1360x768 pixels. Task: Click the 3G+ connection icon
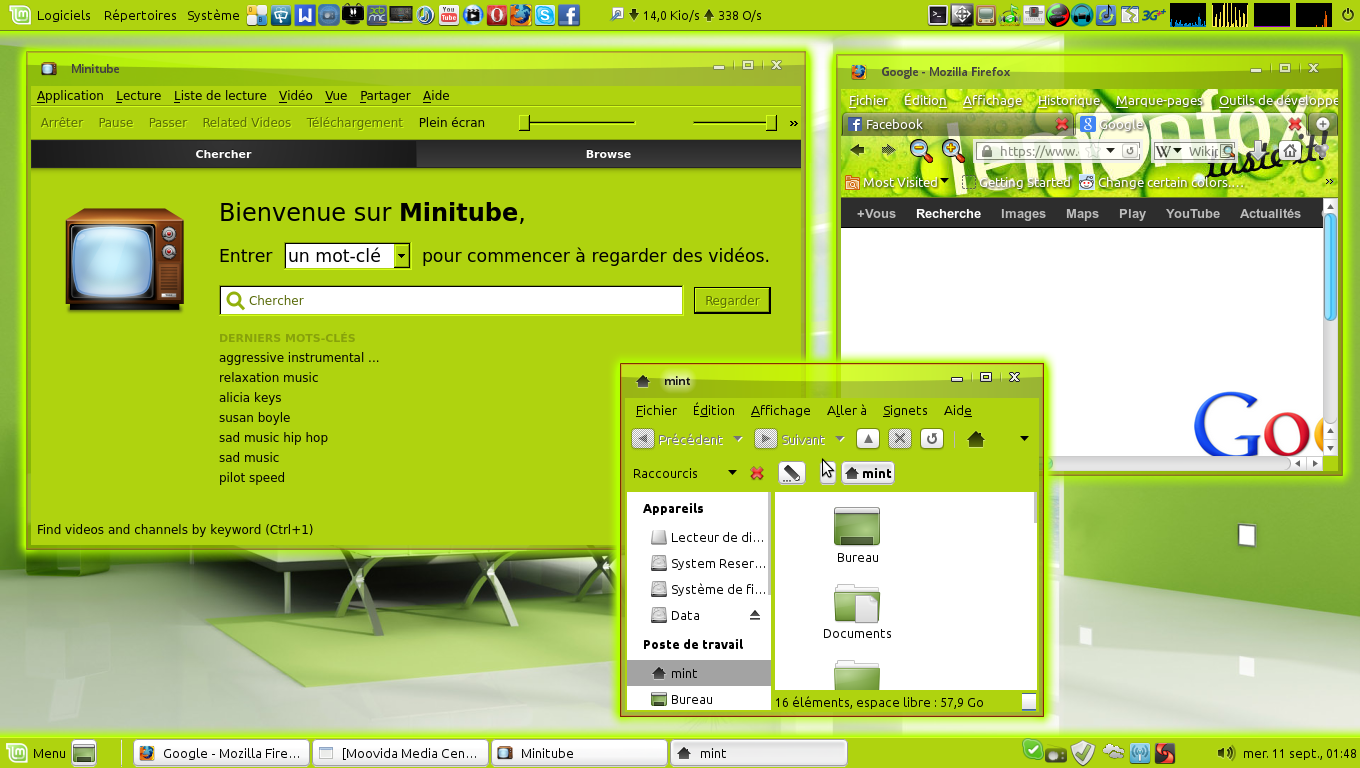pos(1154,15)
